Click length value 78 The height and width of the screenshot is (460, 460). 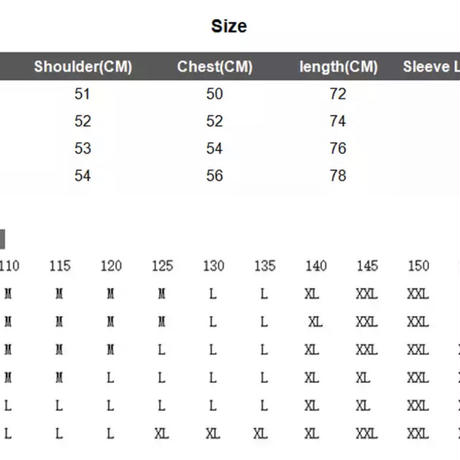click(338, 176)
